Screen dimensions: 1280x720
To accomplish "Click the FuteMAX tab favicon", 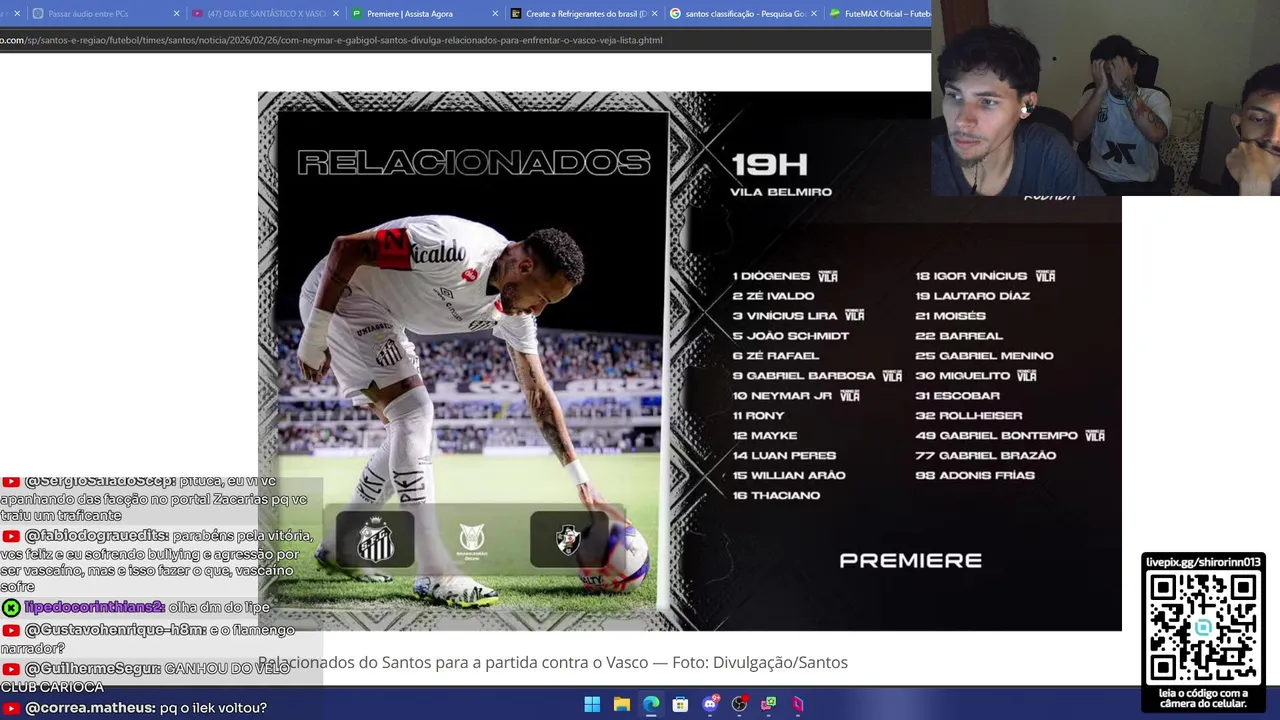I will coord(835,14).
